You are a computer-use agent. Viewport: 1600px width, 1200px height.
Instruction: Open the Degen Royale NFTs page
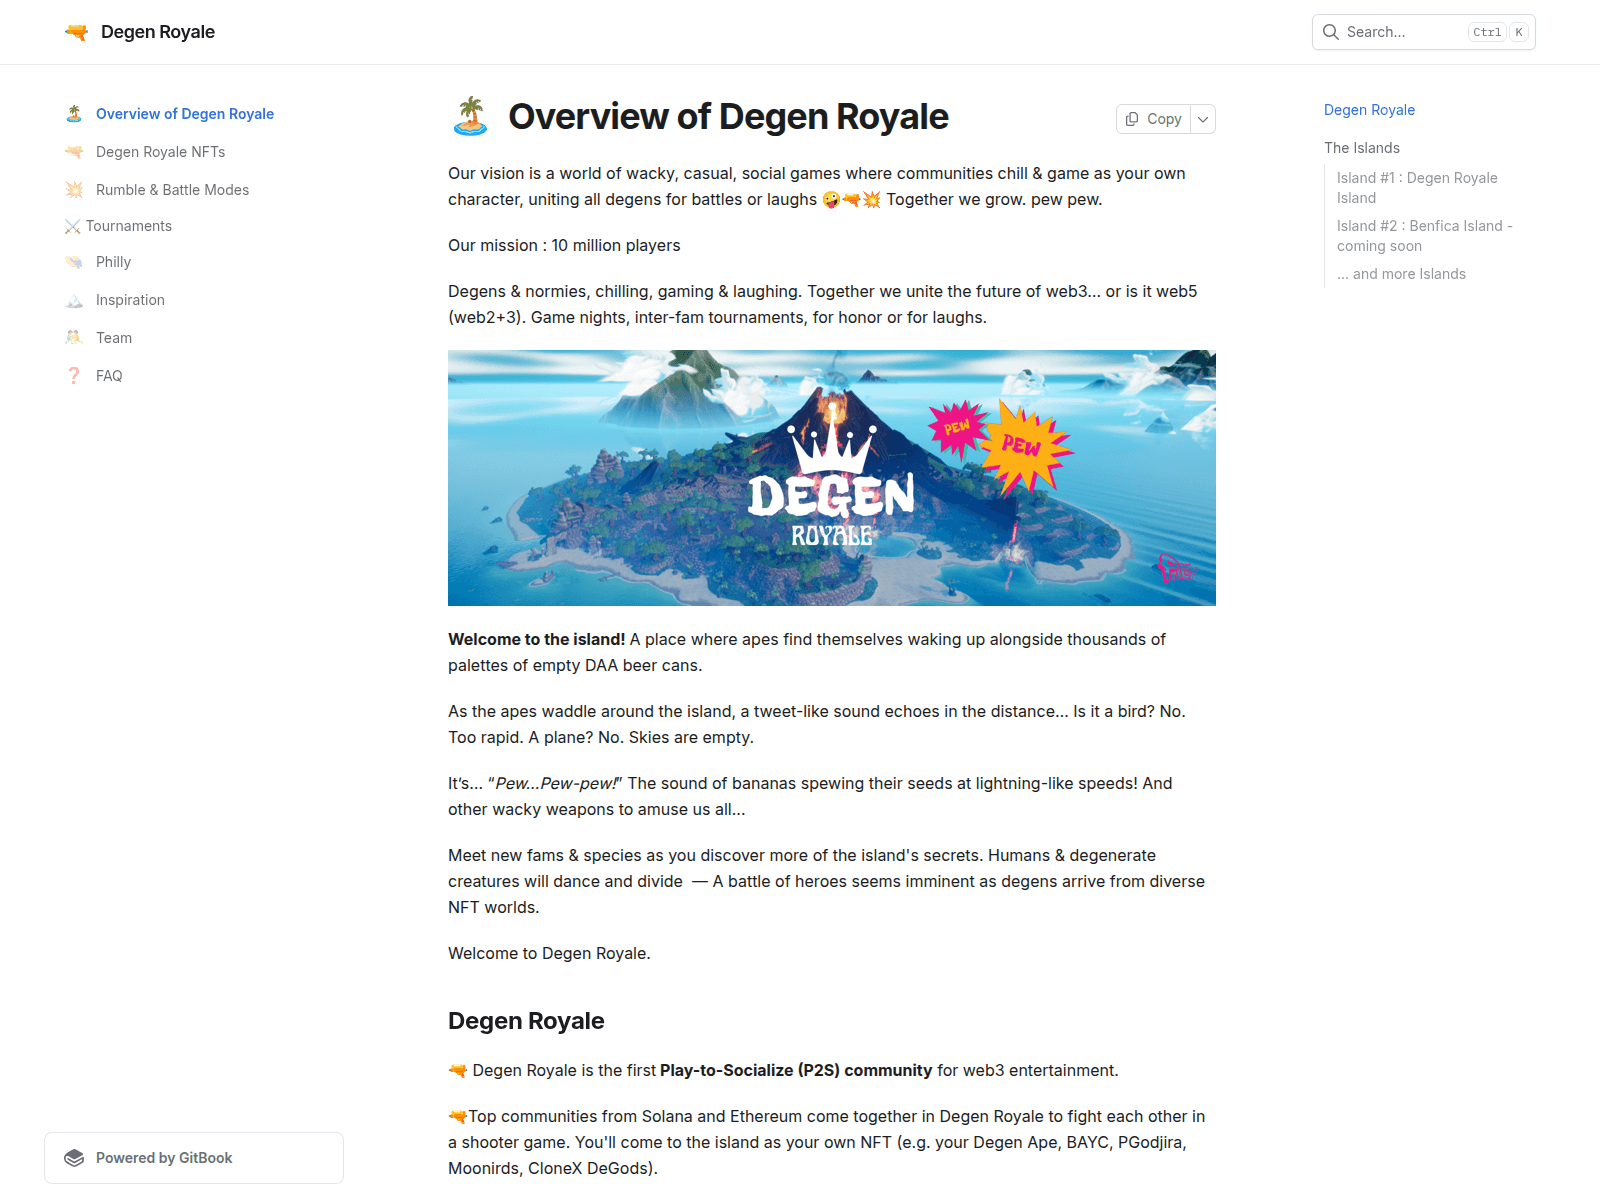click(x=160, y=152)
